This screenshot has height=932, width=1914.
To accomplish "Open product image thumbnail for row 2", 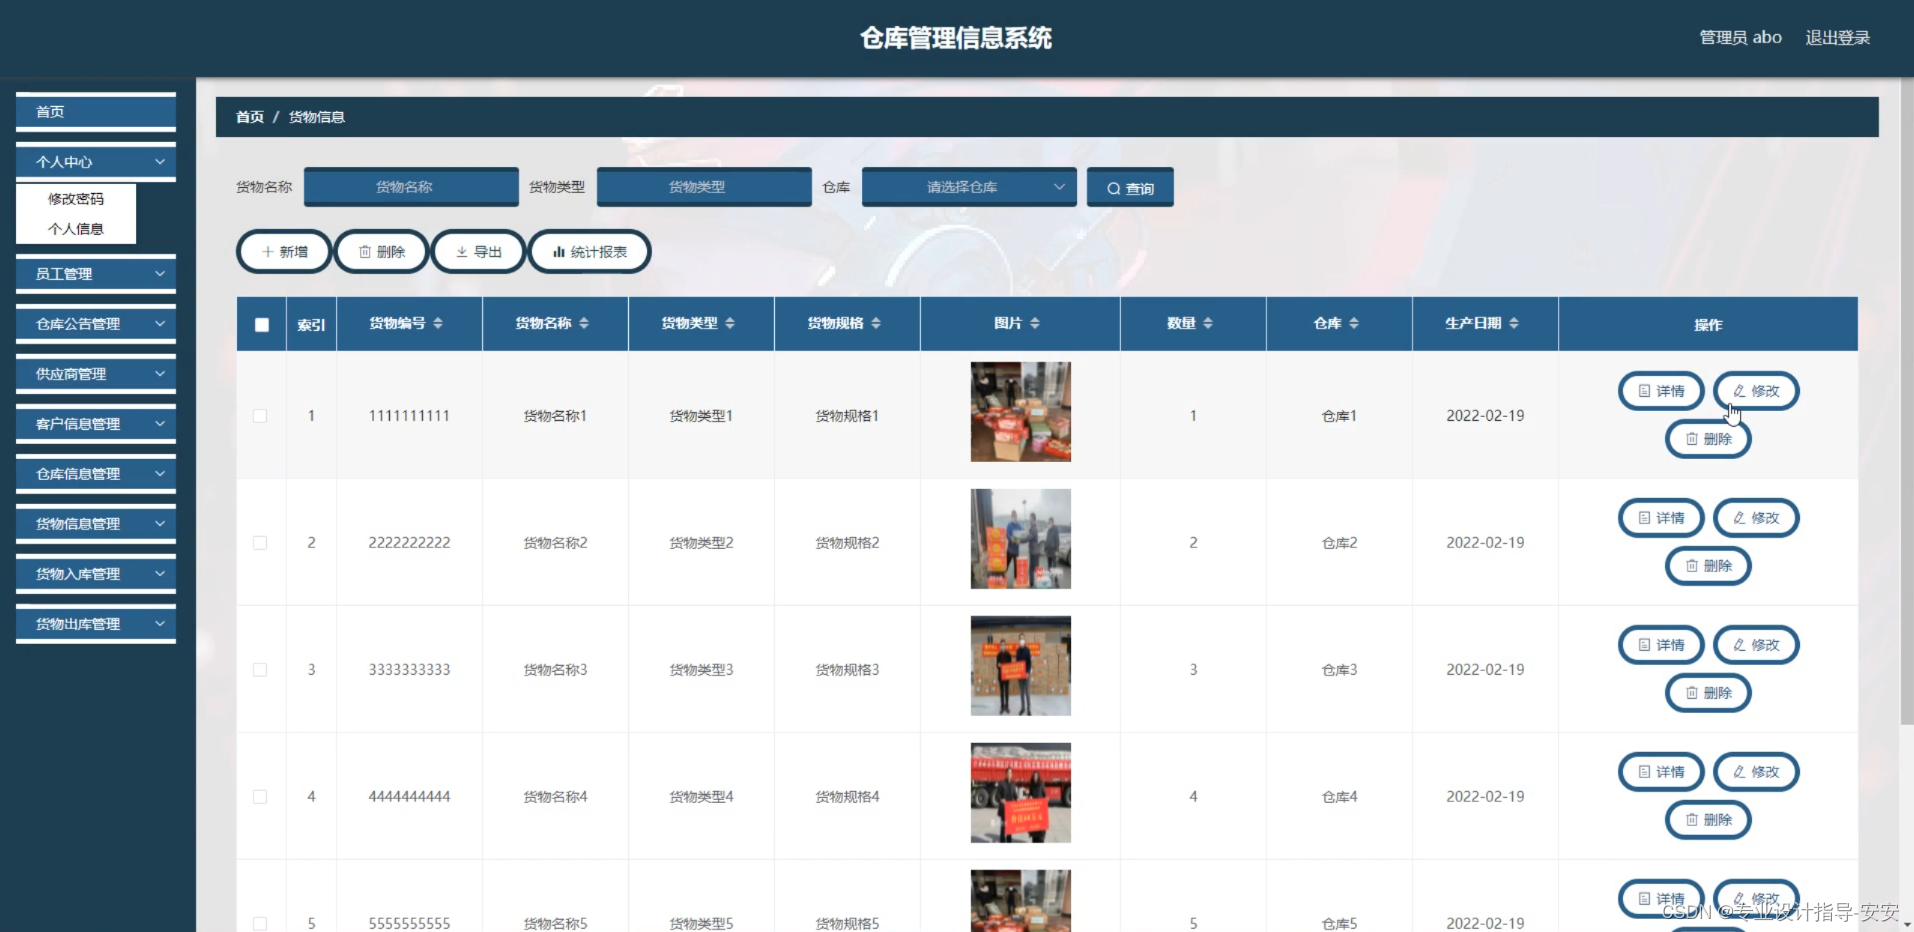I will pyautogui.click(x=1020, y=539).
